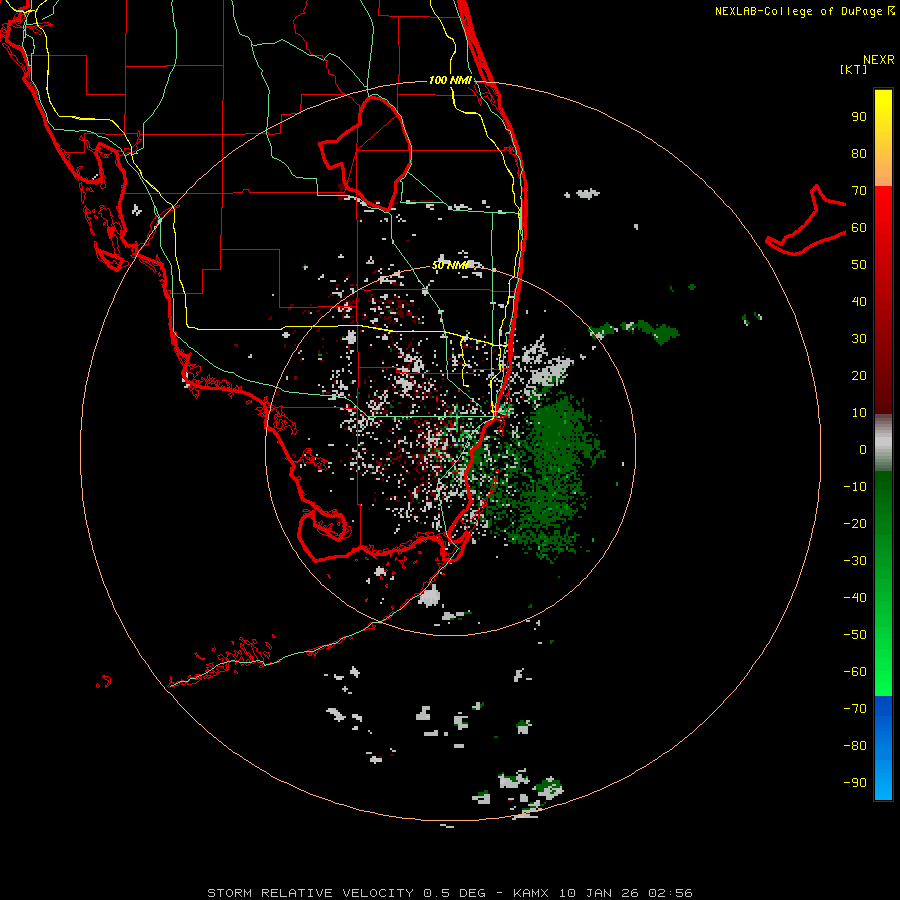Click the 60 value on the velocity scale
This screenshot has height=900, width=900.
pos(859,228)
